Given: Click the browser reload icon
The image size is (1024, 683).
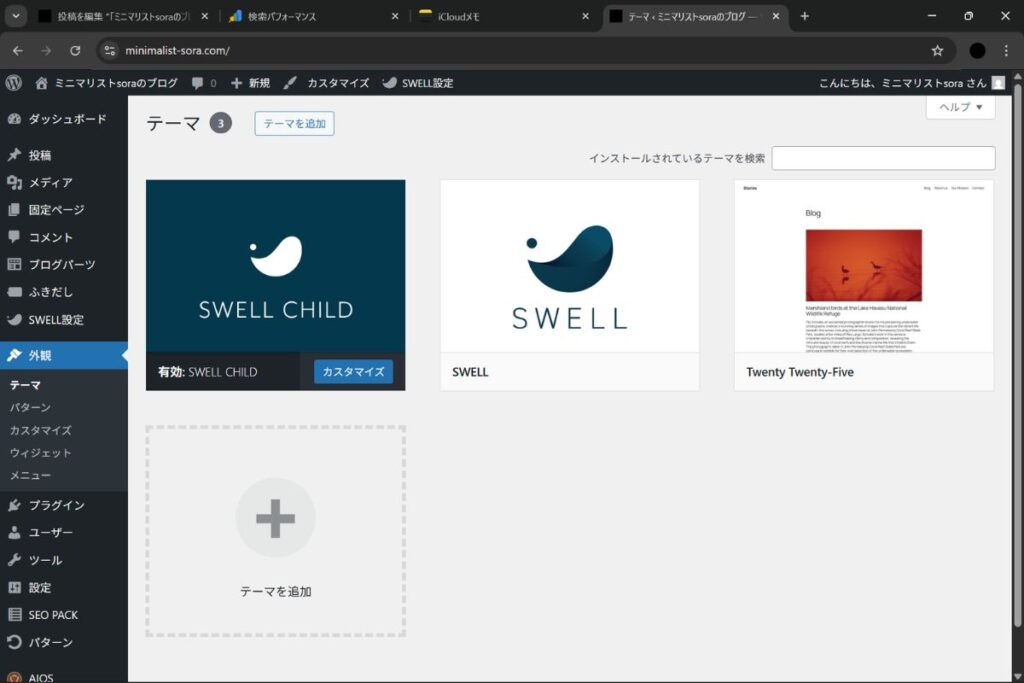Looking at the screenshot, I should pyautogui.click(x=75, y=50).
